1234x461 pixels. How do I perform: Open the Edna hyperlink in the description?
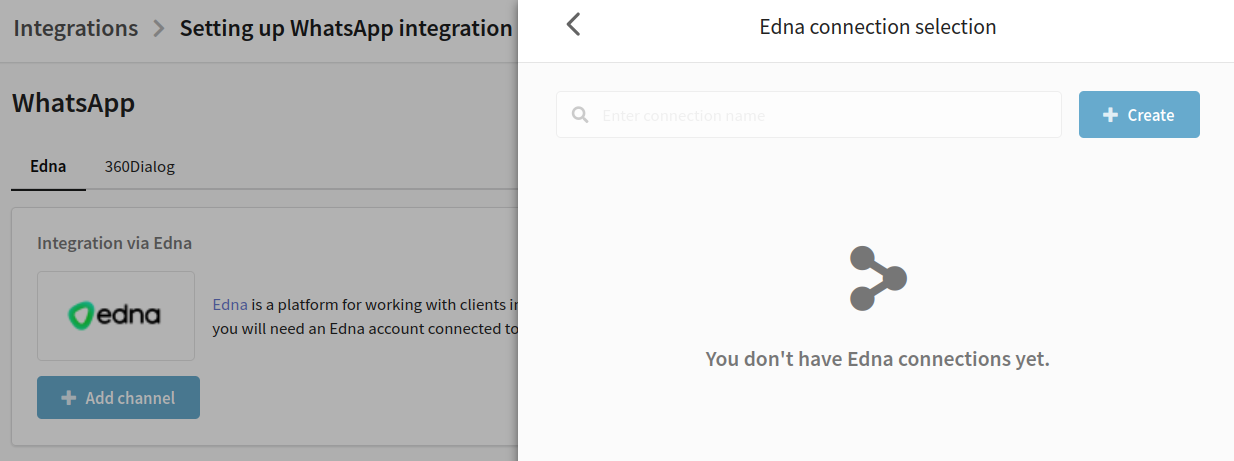click(230, 304)
